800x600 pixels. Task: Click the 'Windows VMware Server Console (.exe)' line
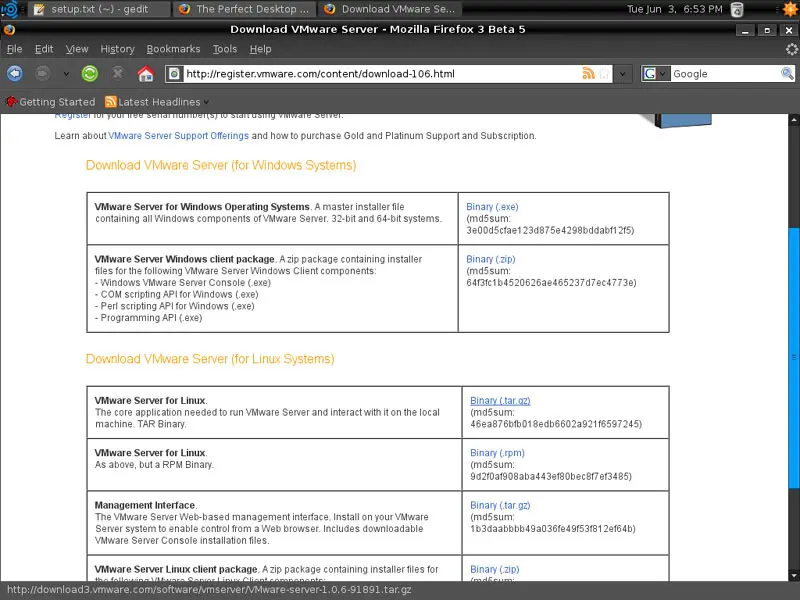click(183, 283)
